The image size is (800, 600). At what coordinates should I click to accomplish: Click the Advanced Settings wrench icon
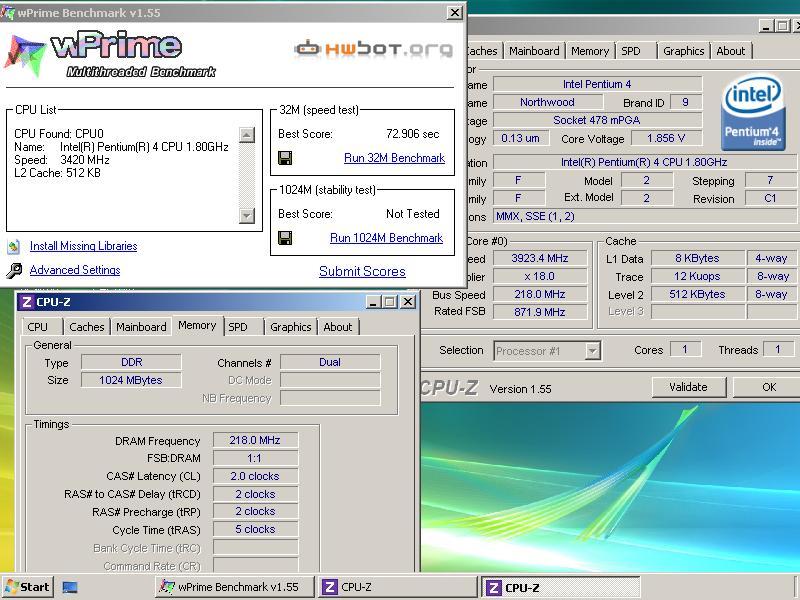[14, 270]
